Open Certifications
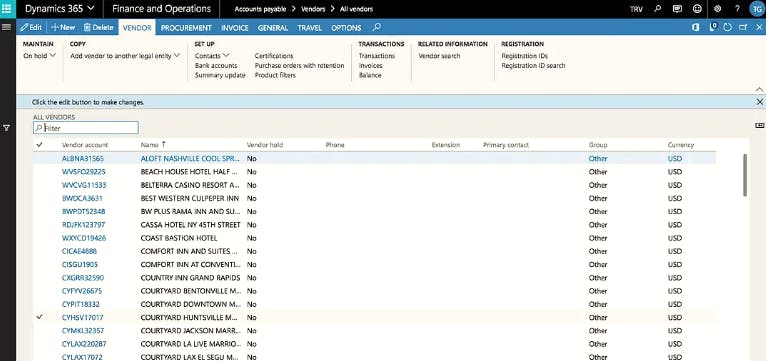 pos(274,56)
